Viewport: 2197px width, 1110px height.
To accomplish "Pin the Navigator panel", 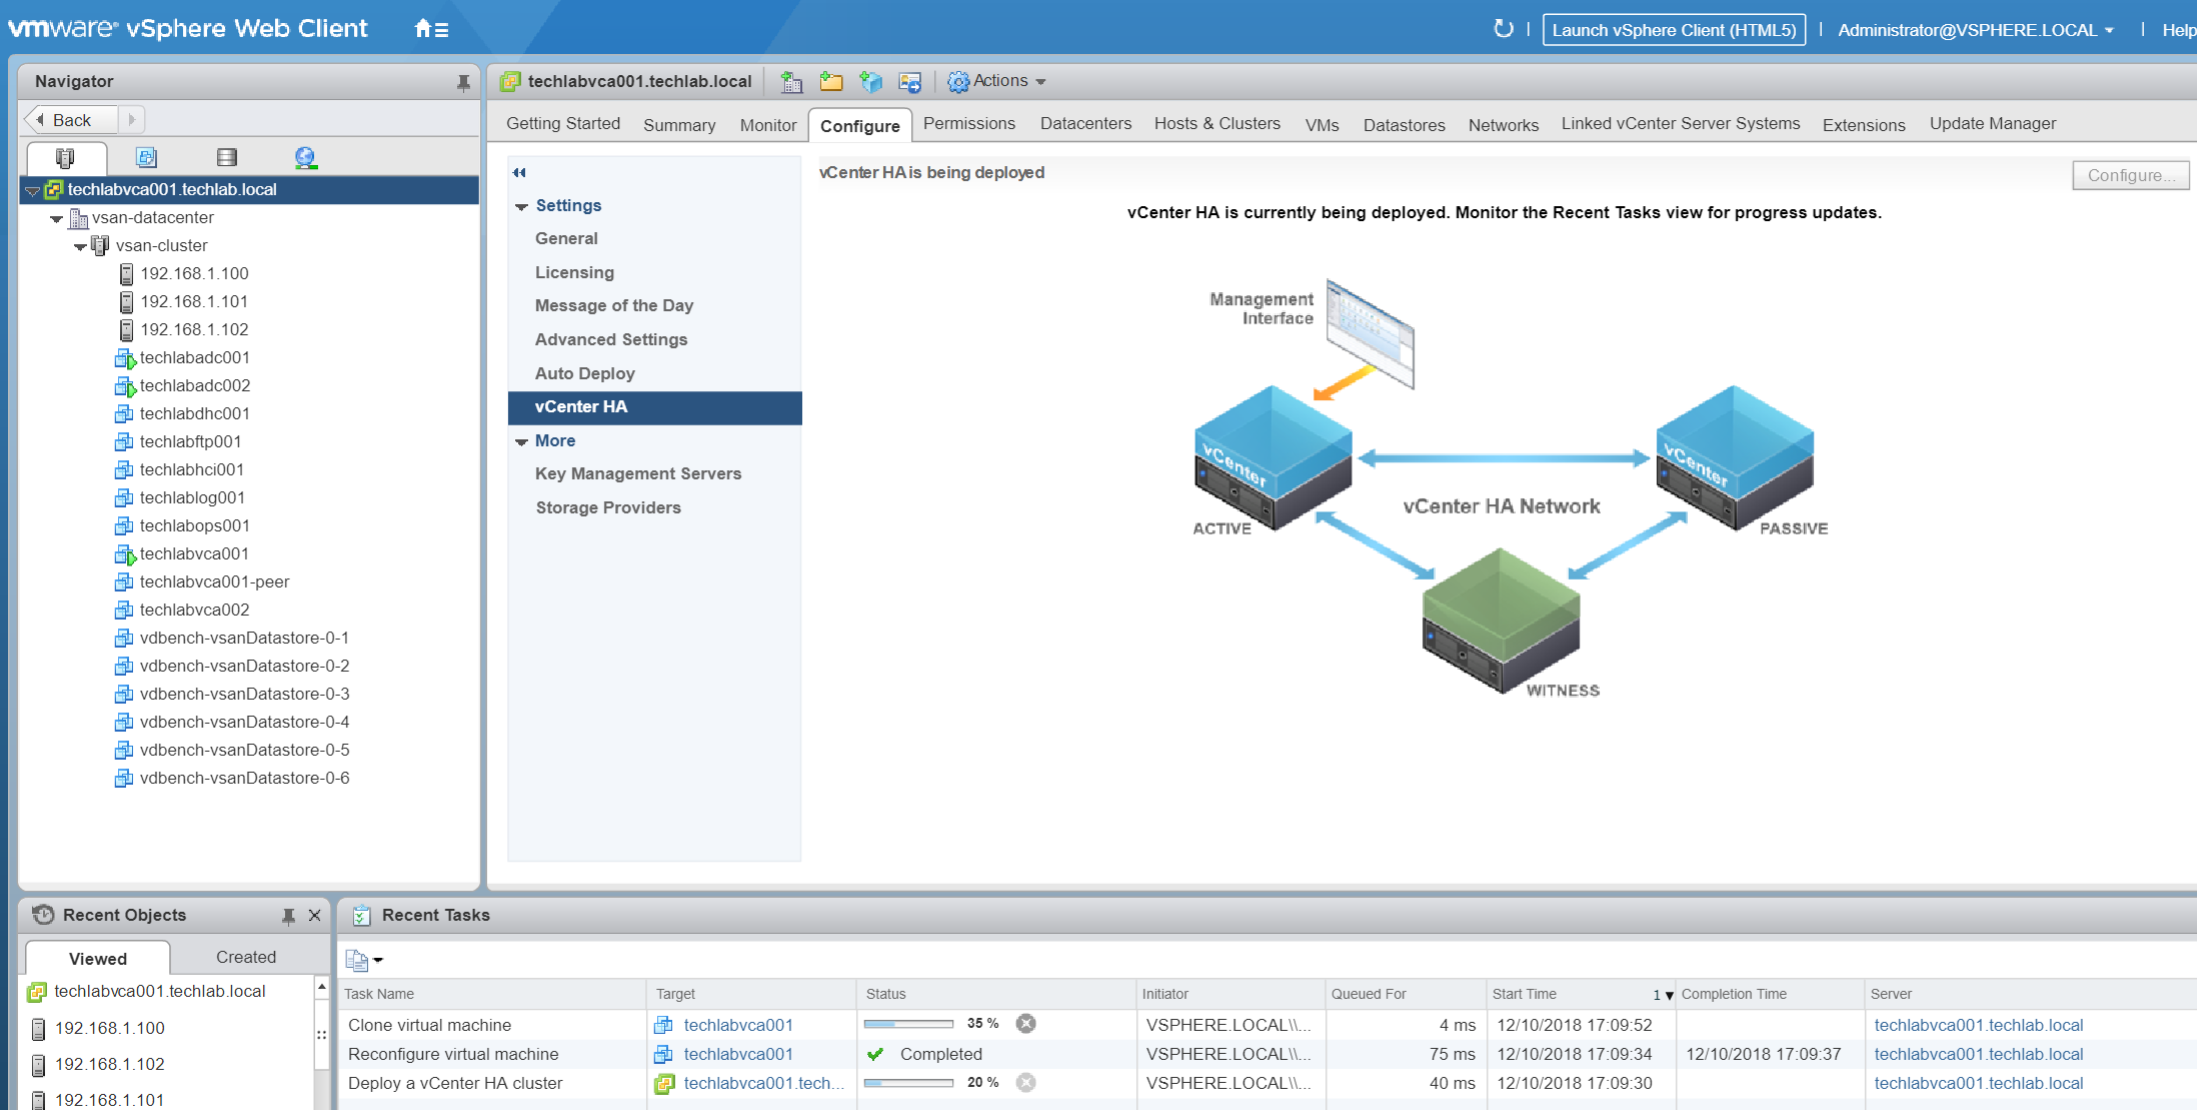I will [x=463, y=82].
